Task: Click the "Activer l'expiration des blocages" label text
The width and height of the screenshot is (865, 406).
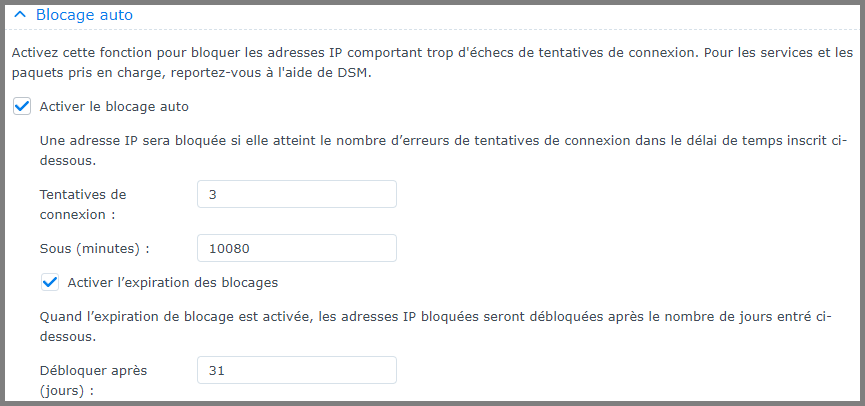Action: [x=172, y=282]
